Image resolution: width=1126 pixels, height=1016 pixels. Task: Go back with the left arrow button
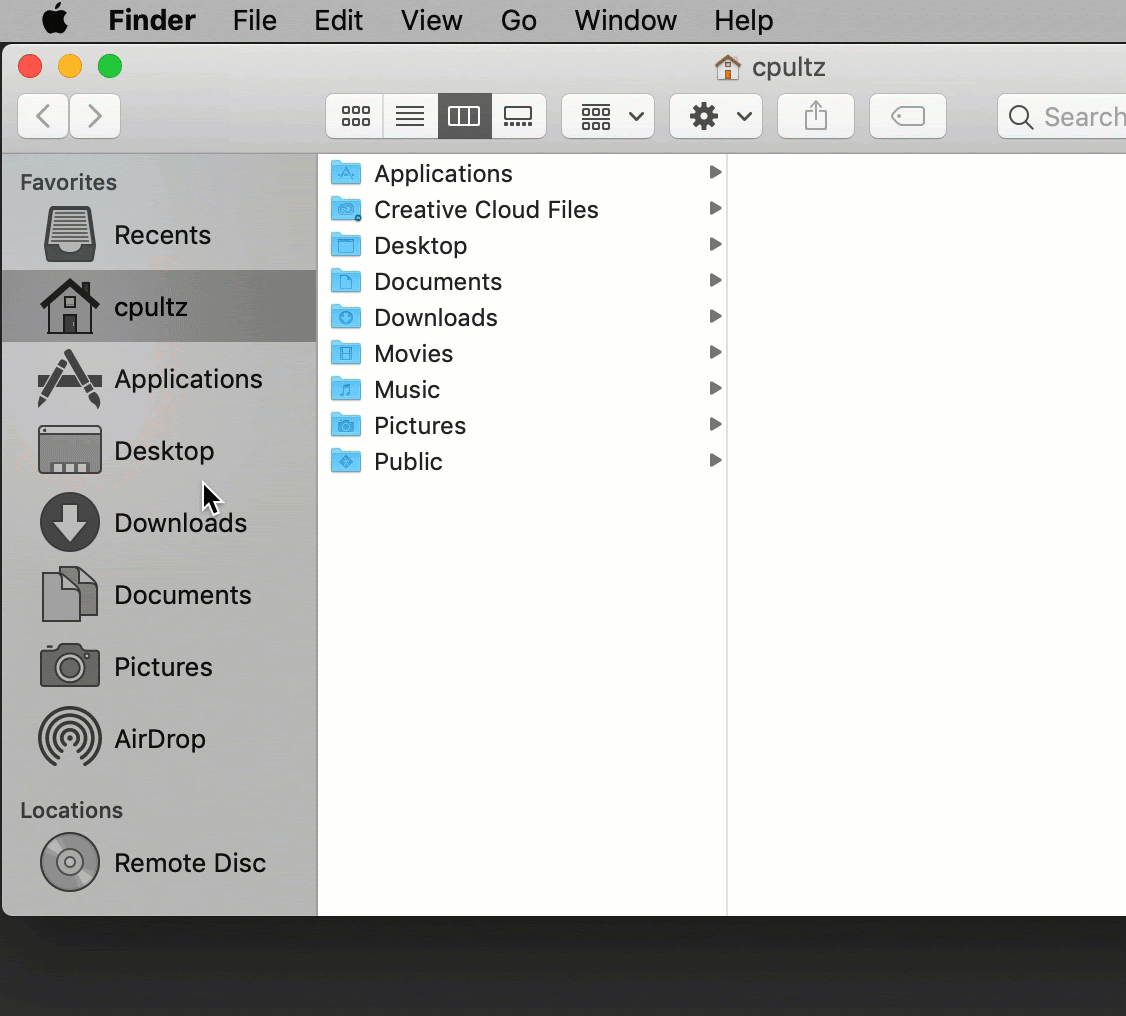click(x=43, y=116)
